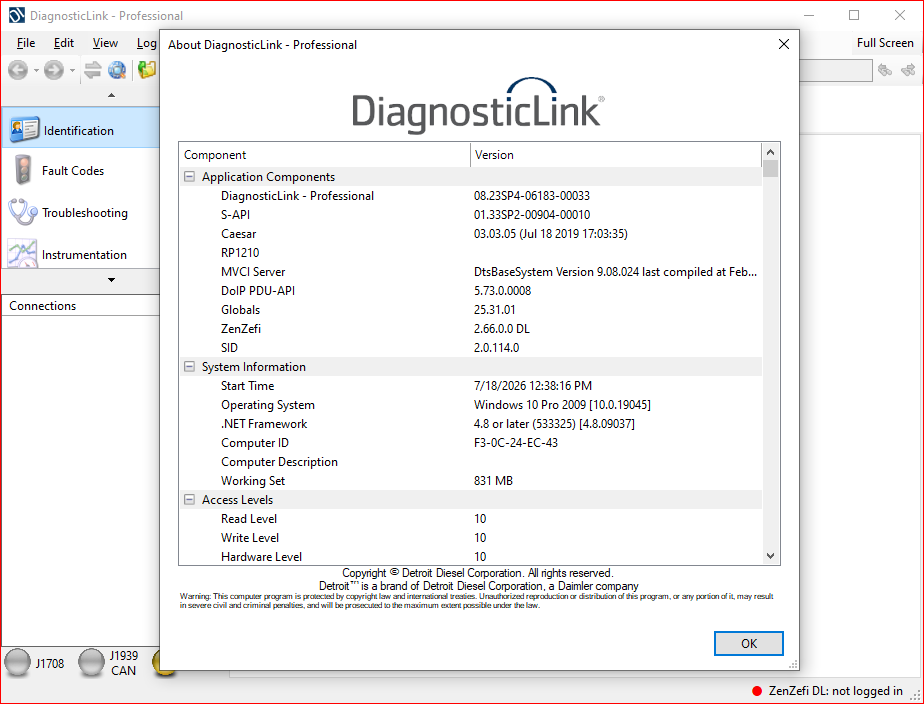Image resolution: width=924 pixels, height=704 pixels.
Task: Click the Fault Codes traffic light icon
Action: pyautogui.click(x=23, y=170)
